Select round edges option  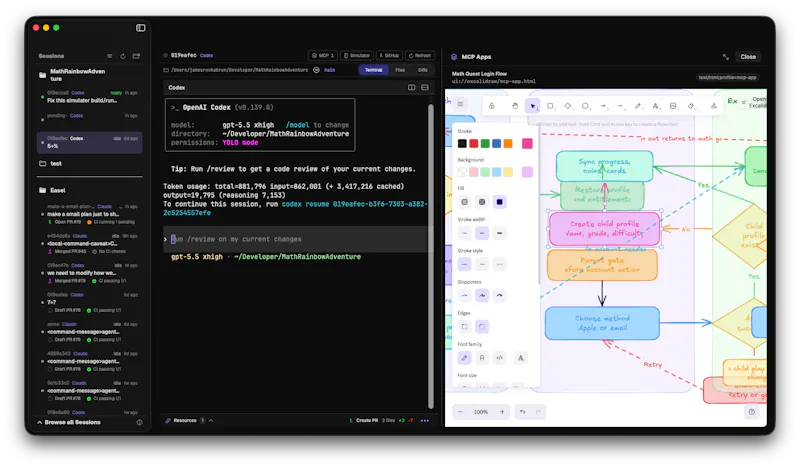coord(482,327)
